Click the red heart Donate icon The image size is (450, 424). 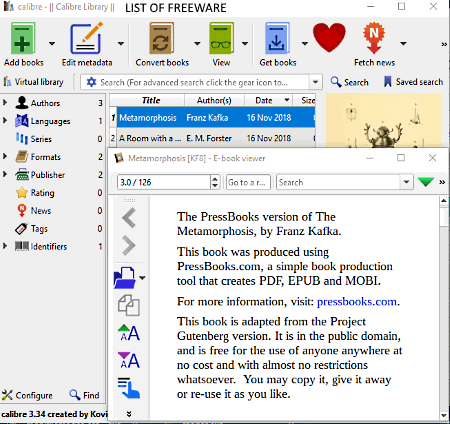pyautogui.click(x=329, y=37)
